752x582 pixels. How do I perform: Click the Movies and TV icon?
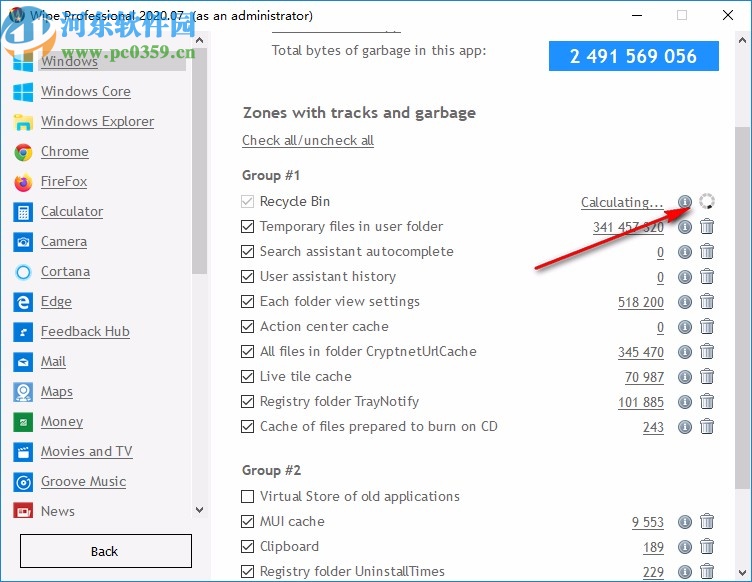[23, 452]
